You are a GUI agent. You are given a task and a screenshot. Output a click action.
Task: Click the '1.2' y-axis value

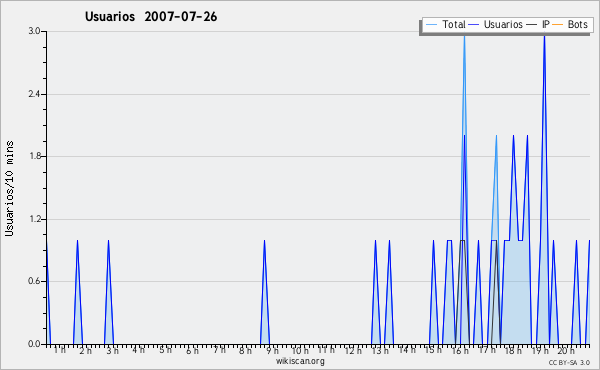click(x=34, y=219)
